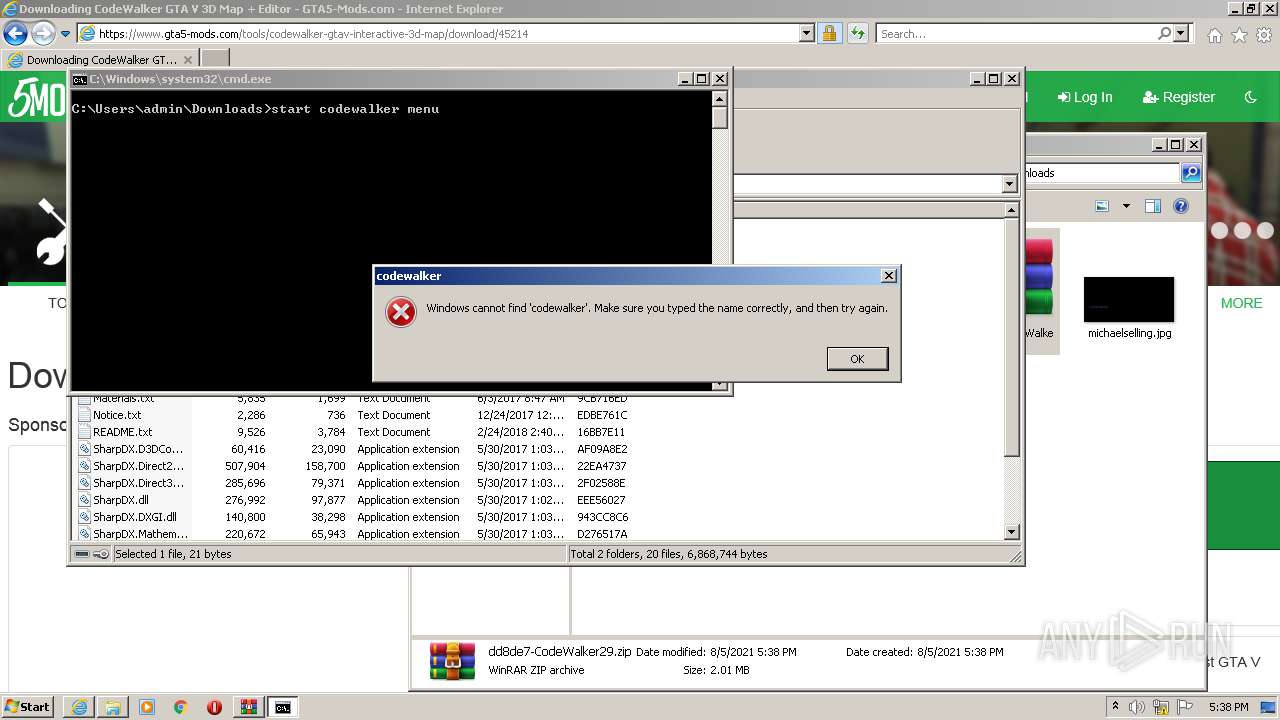Click Explorer change view icon
This screenshot has width=1280, height=720.
tap(1102, 206)
